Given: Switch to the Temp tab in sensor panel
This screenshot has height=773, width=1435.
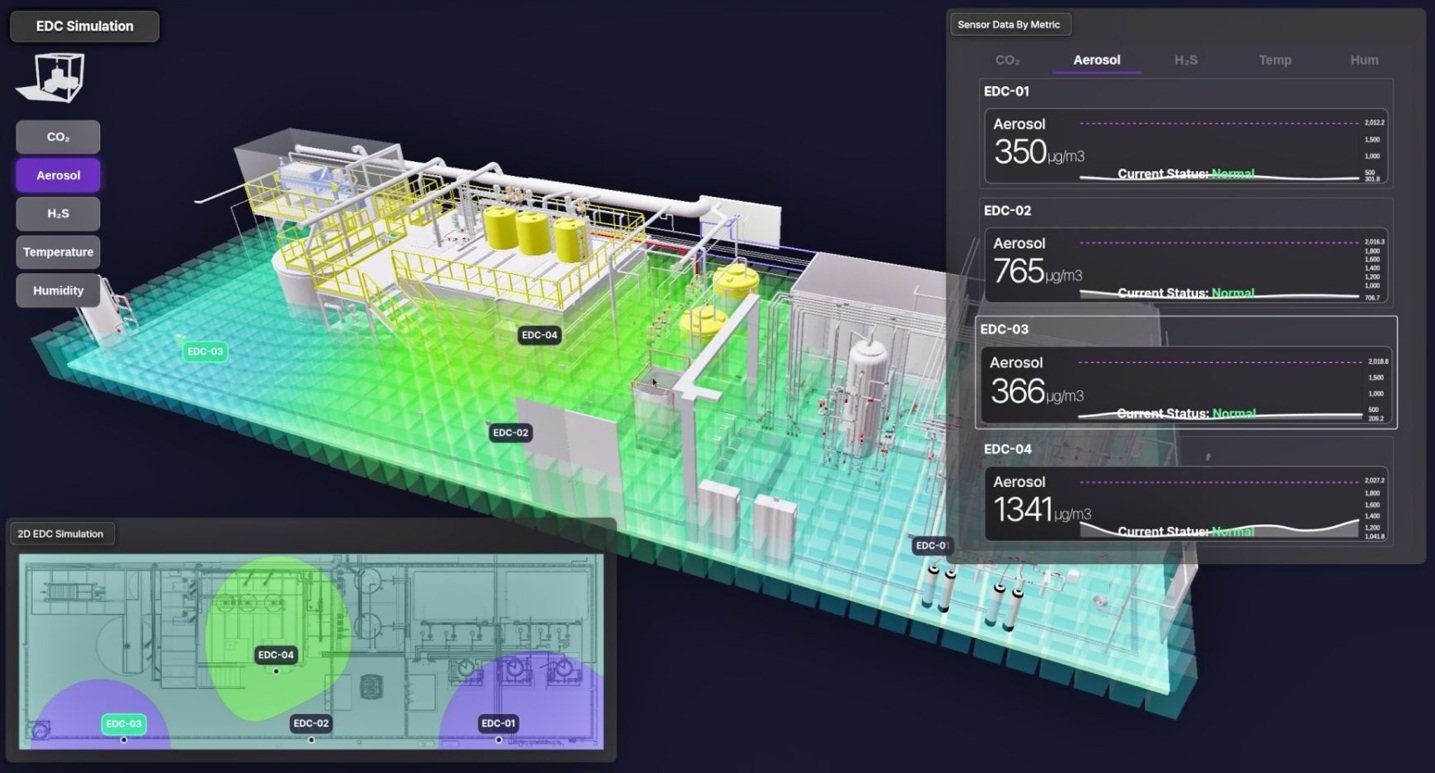Looking at the screenshot, I should pyautogui.click(x=1275, y=60).
